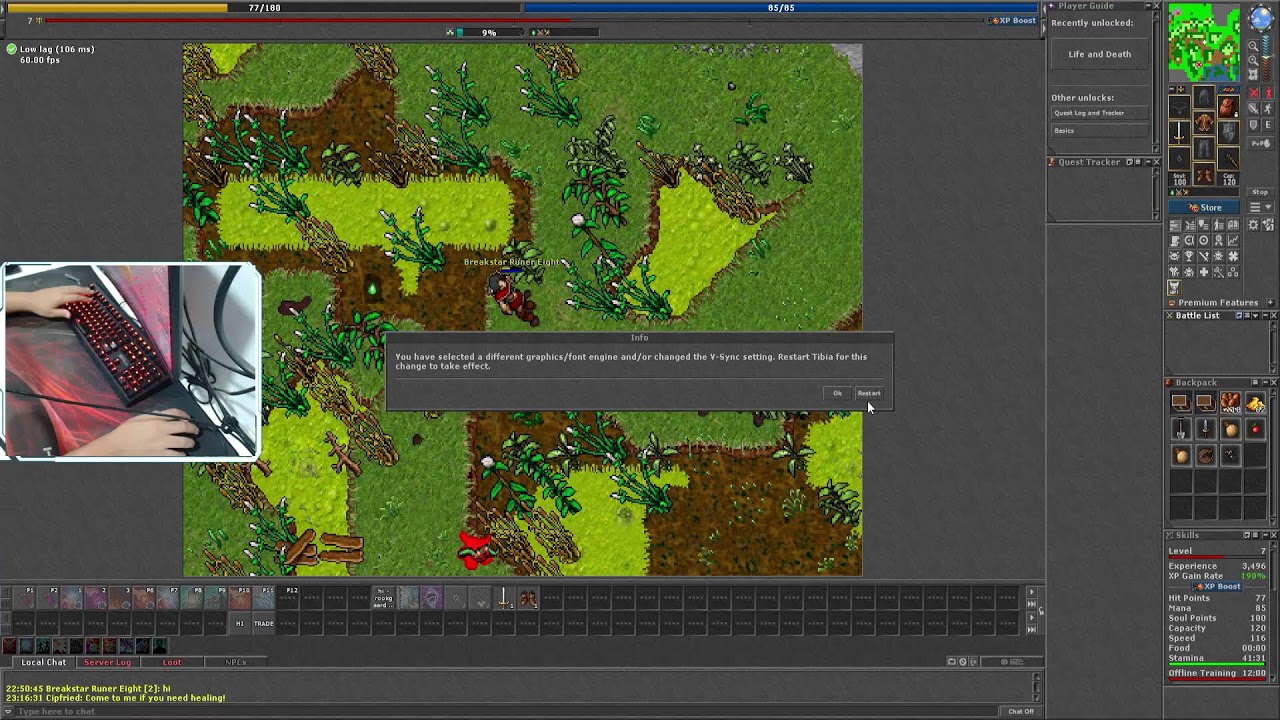Click Life and Death in Player Guide

click(x=1099, y=54)
